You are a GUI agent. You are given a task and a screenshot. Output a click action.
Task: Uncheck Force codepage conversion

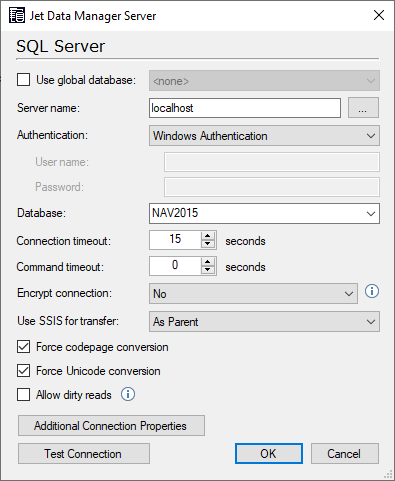pos(23,347)
